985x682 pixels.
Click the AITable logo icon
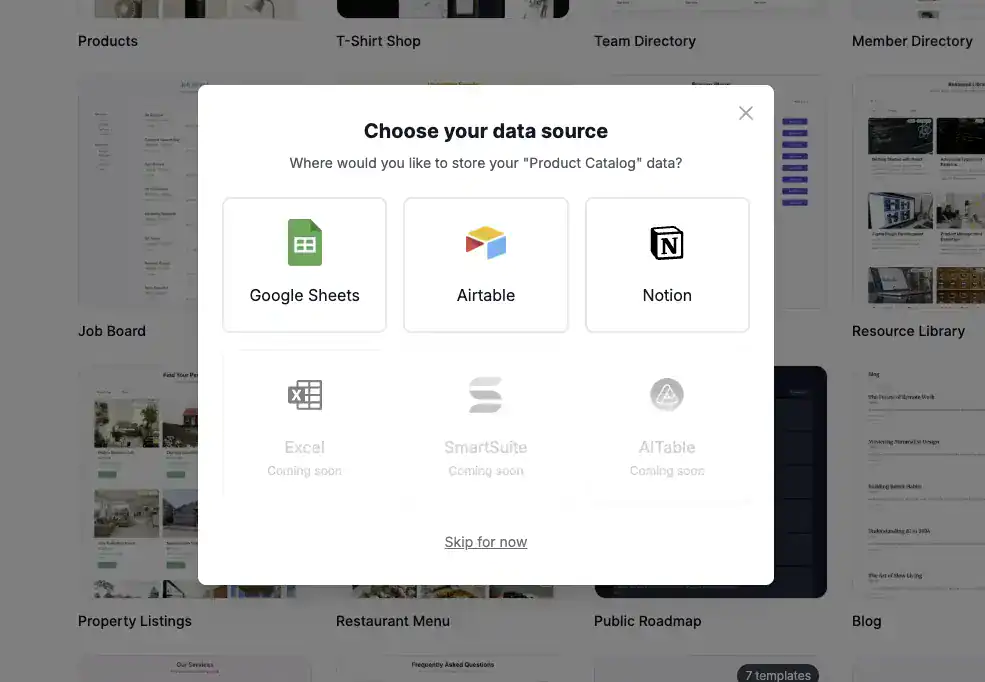coord(667,395)
